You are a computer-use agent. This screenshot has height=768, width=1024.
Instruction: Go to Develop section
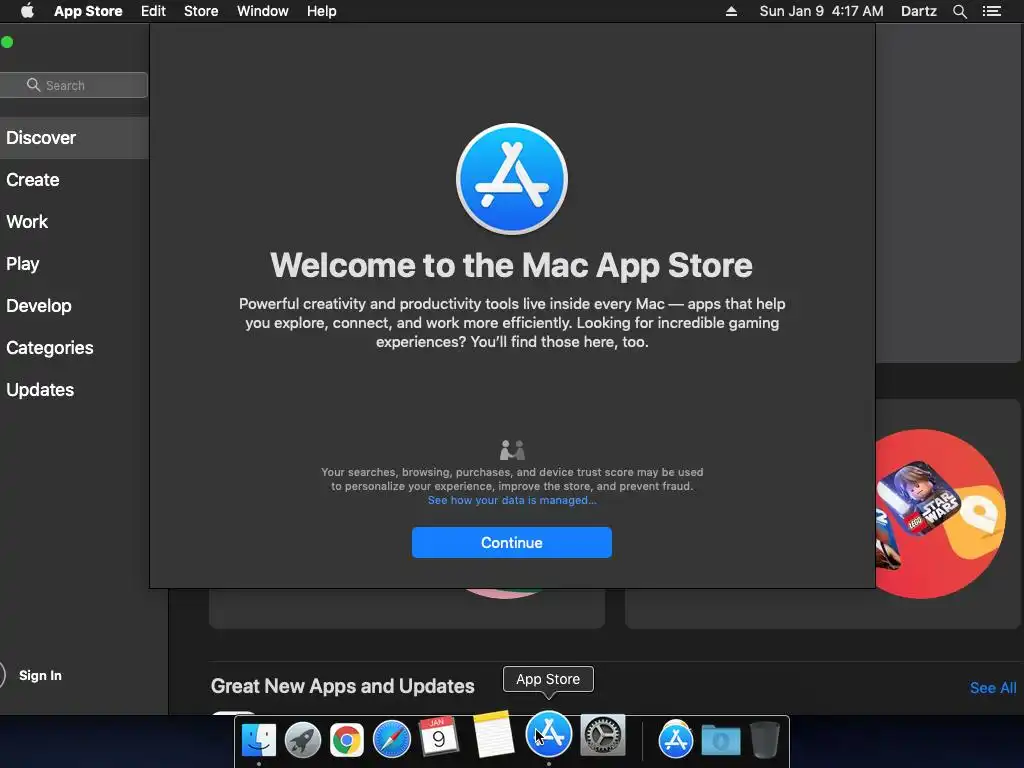(39, 306)
